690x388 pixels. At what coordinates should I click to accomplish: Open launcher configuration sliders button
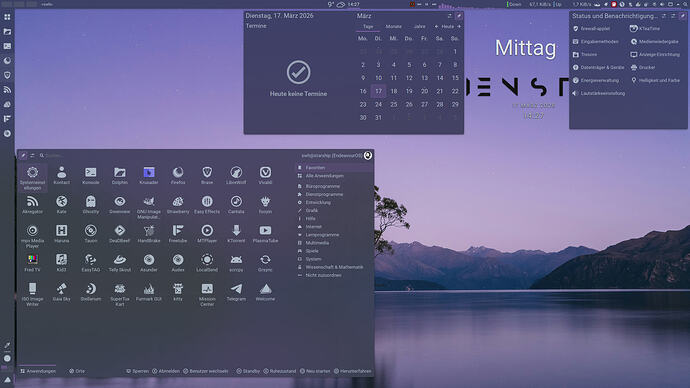coord(32,155)
